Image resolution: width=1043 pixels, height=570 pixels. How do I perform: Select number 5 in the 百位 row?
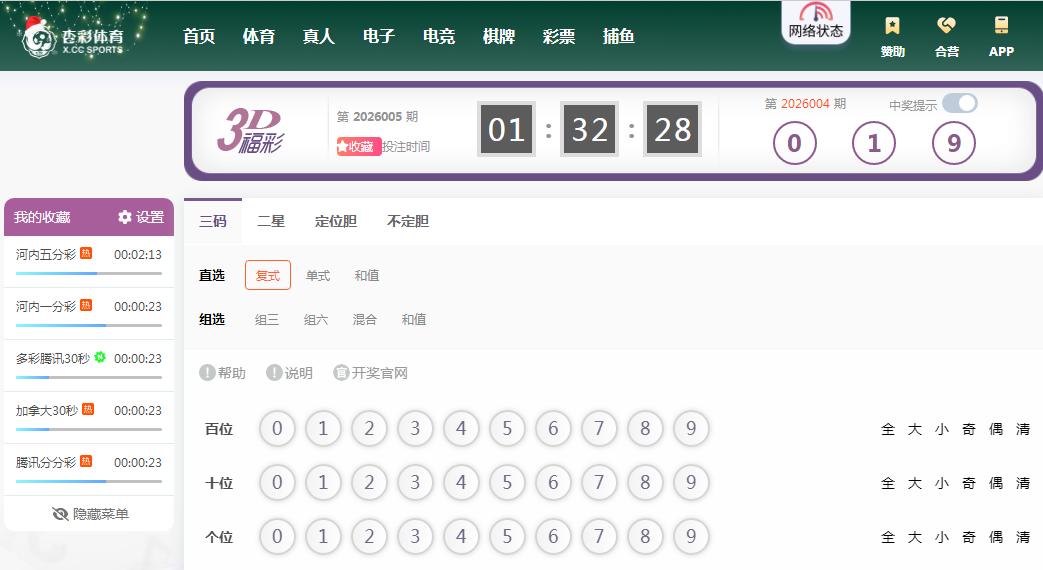507,429
